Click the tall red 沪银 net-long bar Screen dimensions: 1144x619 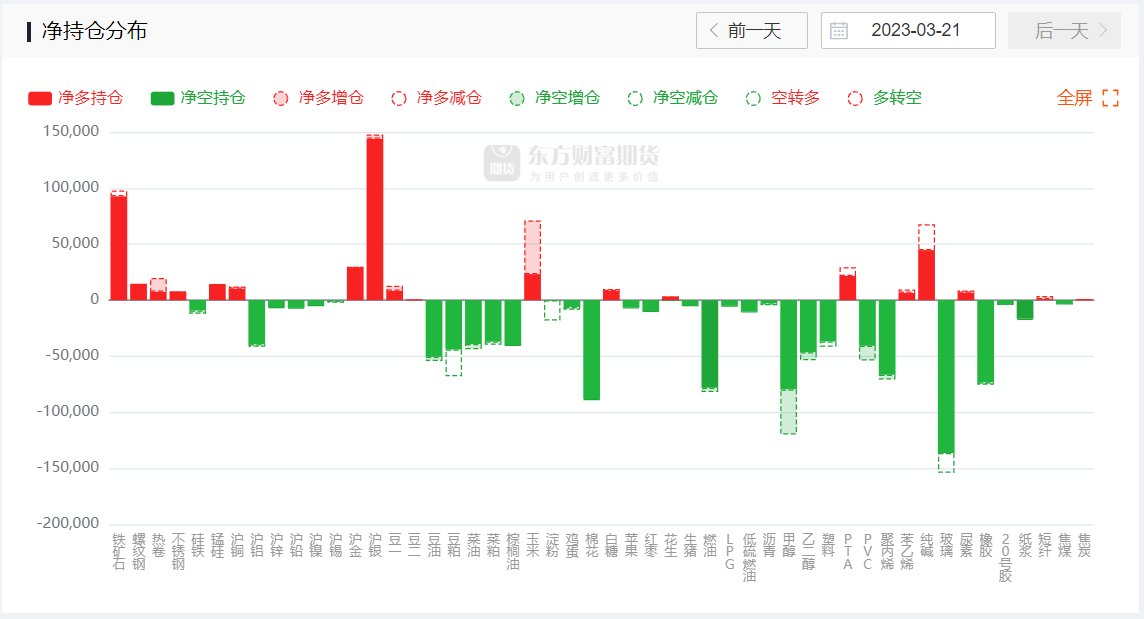click(374, 218)
